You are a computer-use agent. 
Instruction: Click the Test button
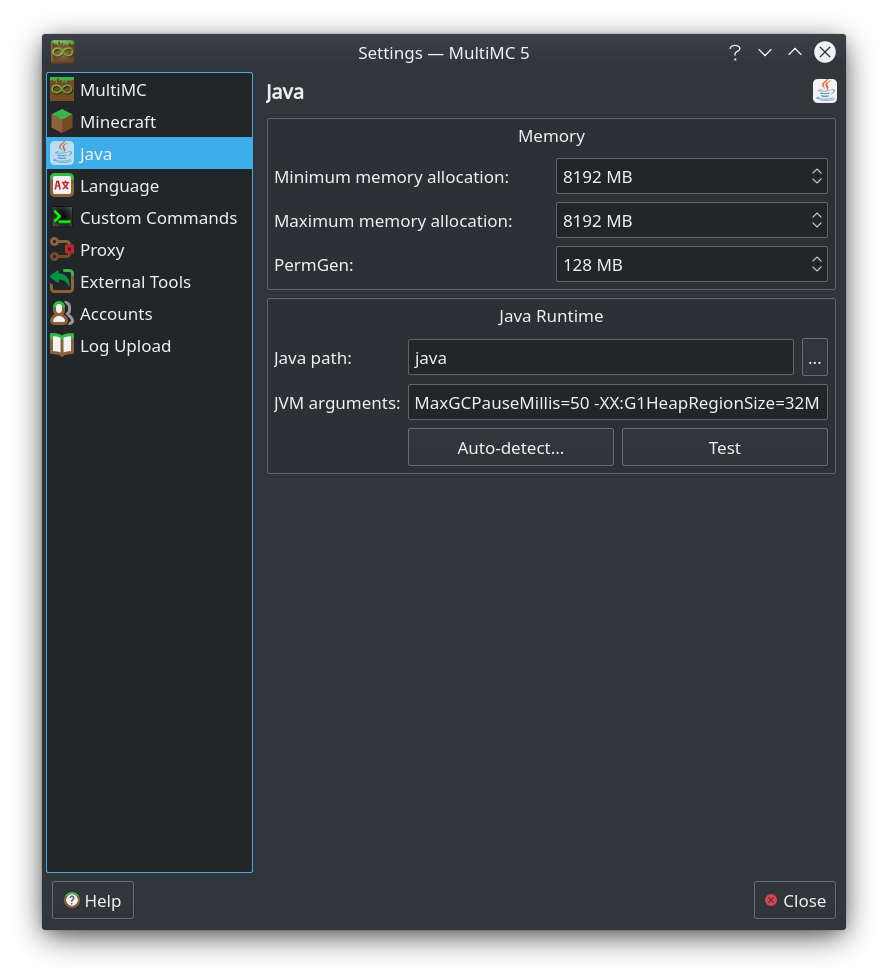[x=724, y=448]
